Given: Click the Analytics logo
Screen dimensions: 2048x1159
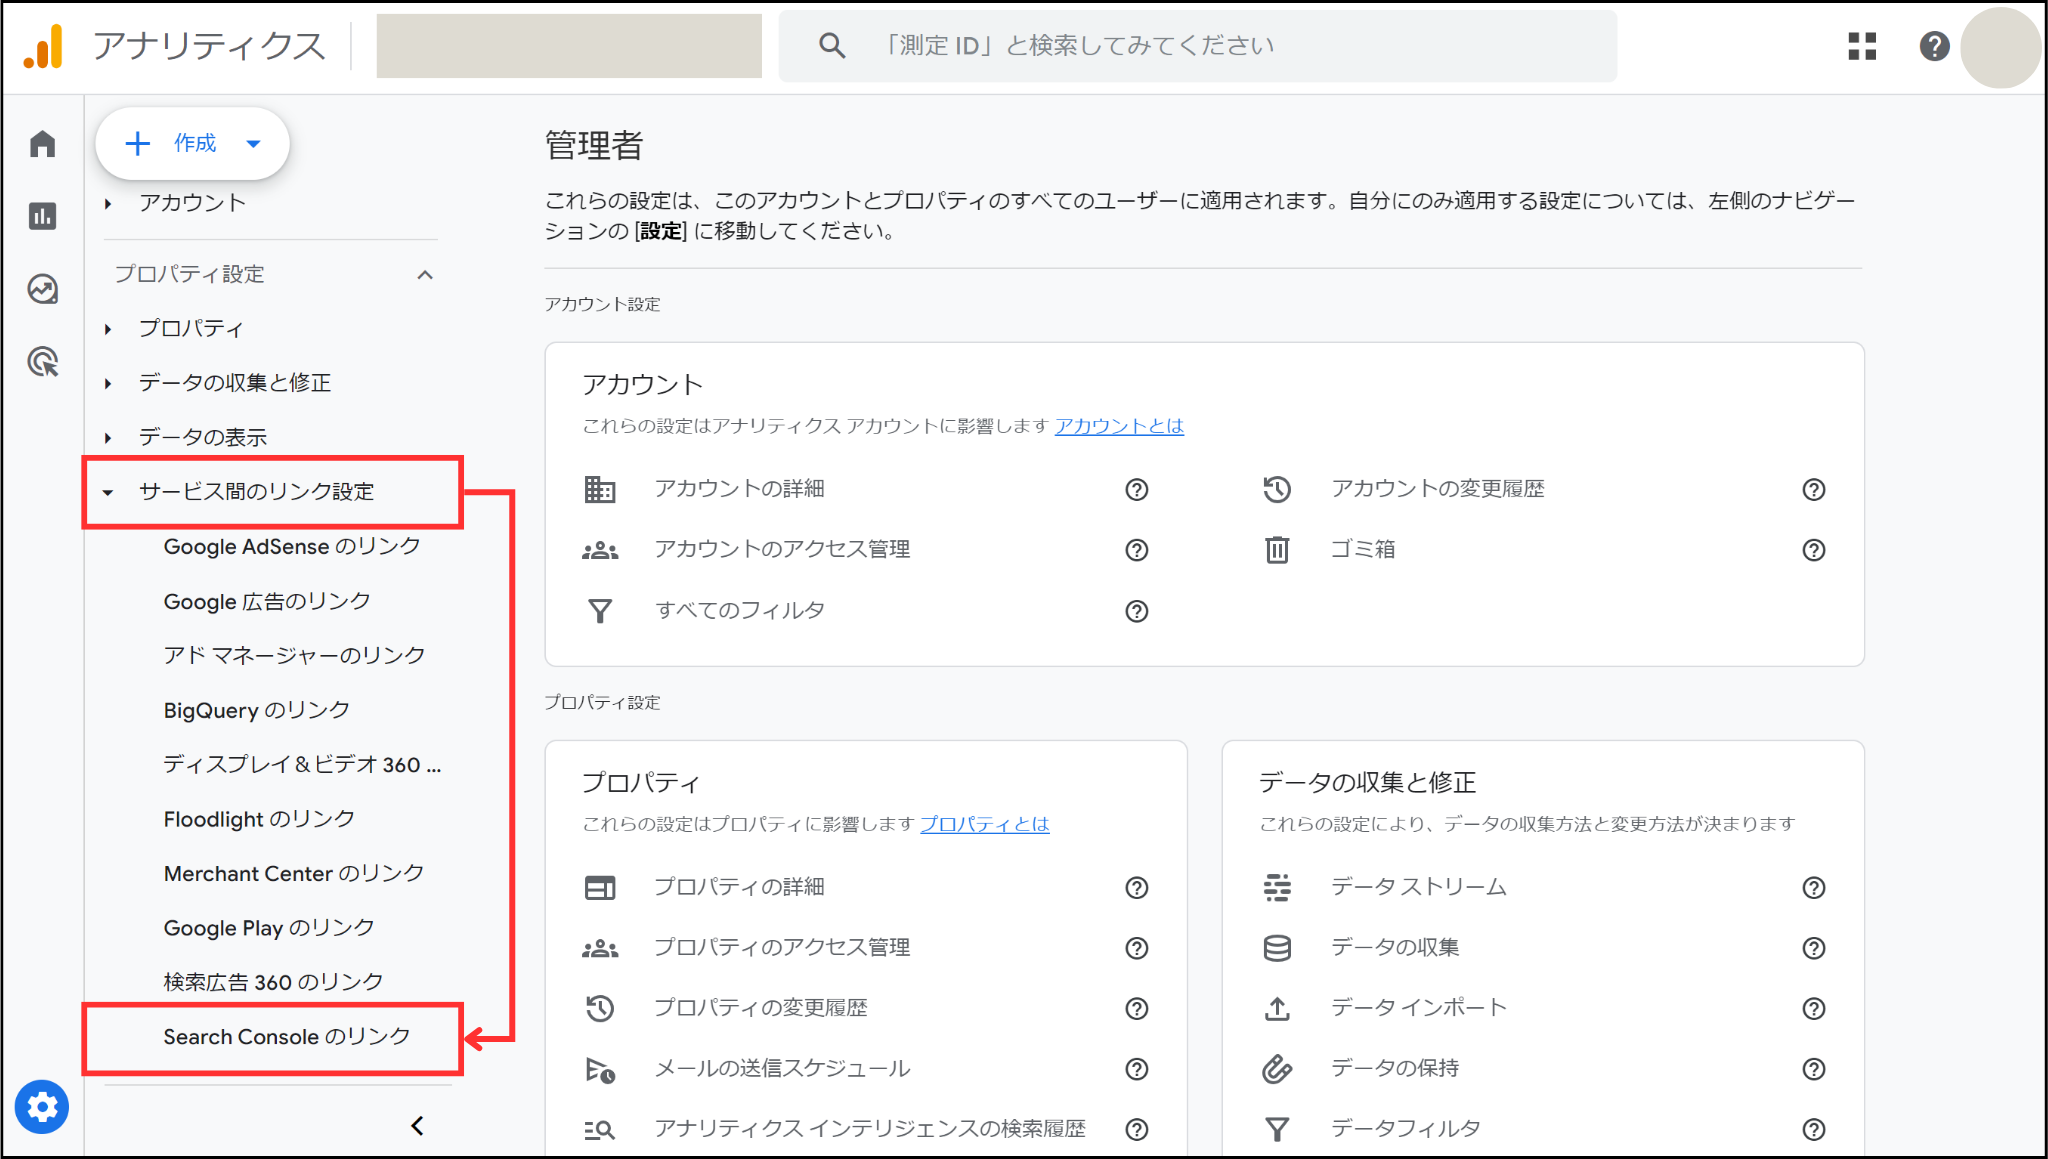Looking at the screenshot, I should 44,46.
